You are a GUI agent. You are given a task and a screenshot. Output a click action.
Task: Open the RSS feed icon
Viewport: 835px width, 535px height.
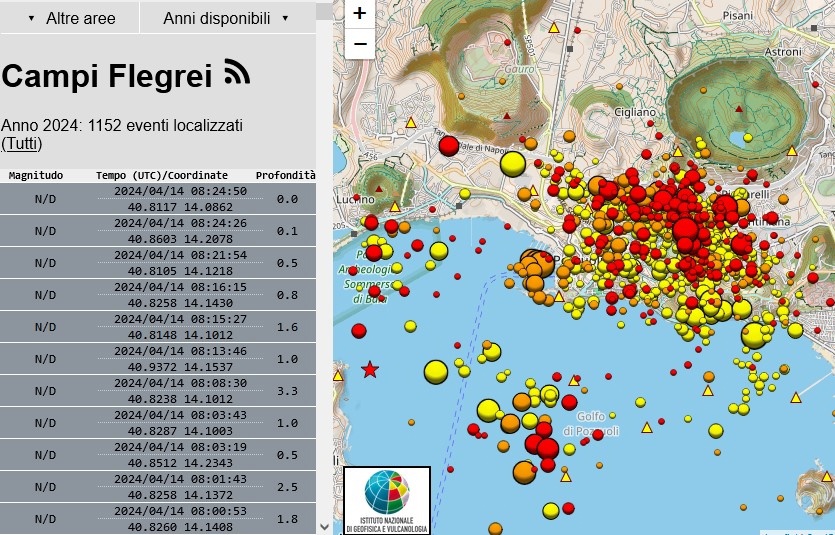point(237,73)
